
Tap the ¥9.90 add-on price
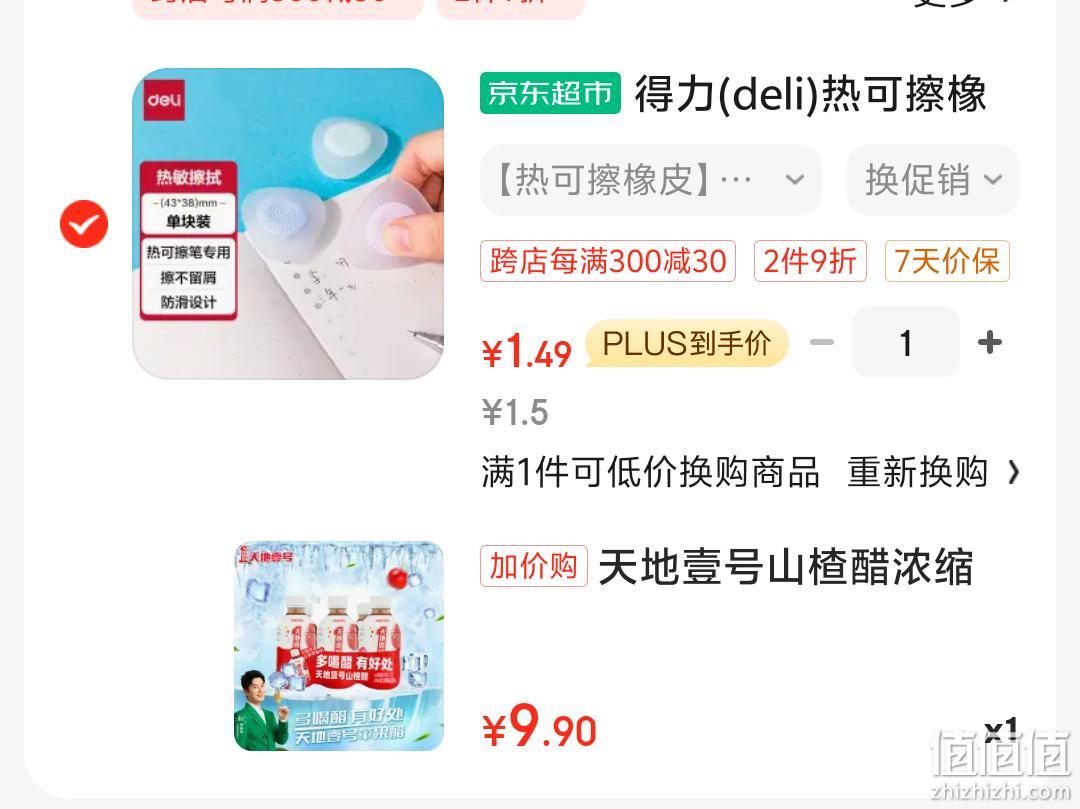[539, 726]
